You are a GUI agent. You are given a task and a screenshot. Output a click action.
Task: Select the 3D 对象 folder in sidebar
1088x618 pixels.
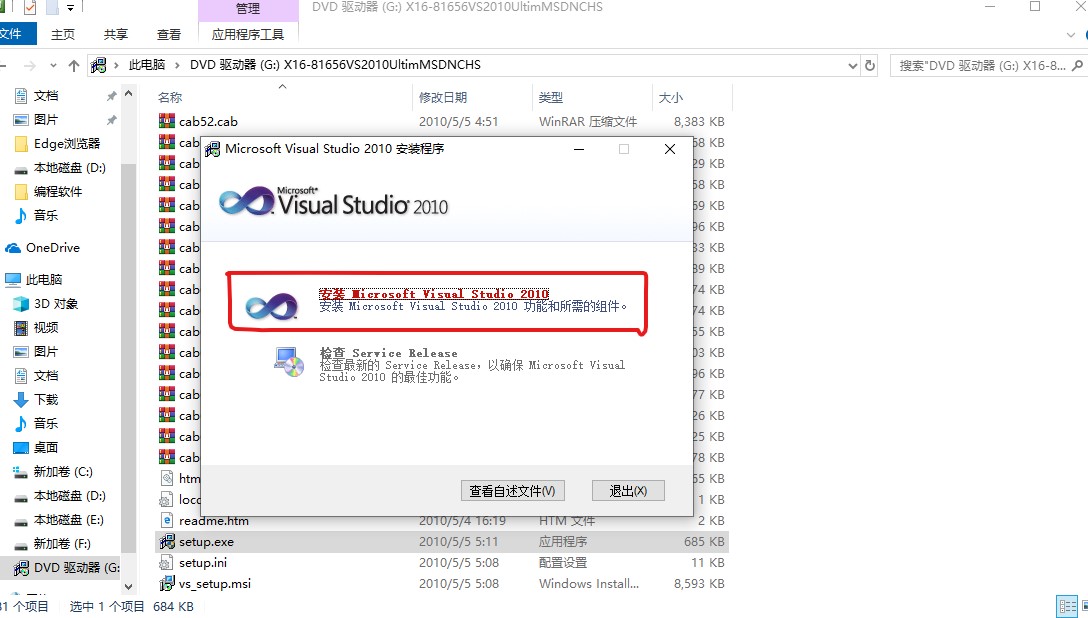[x=55, y=304]
